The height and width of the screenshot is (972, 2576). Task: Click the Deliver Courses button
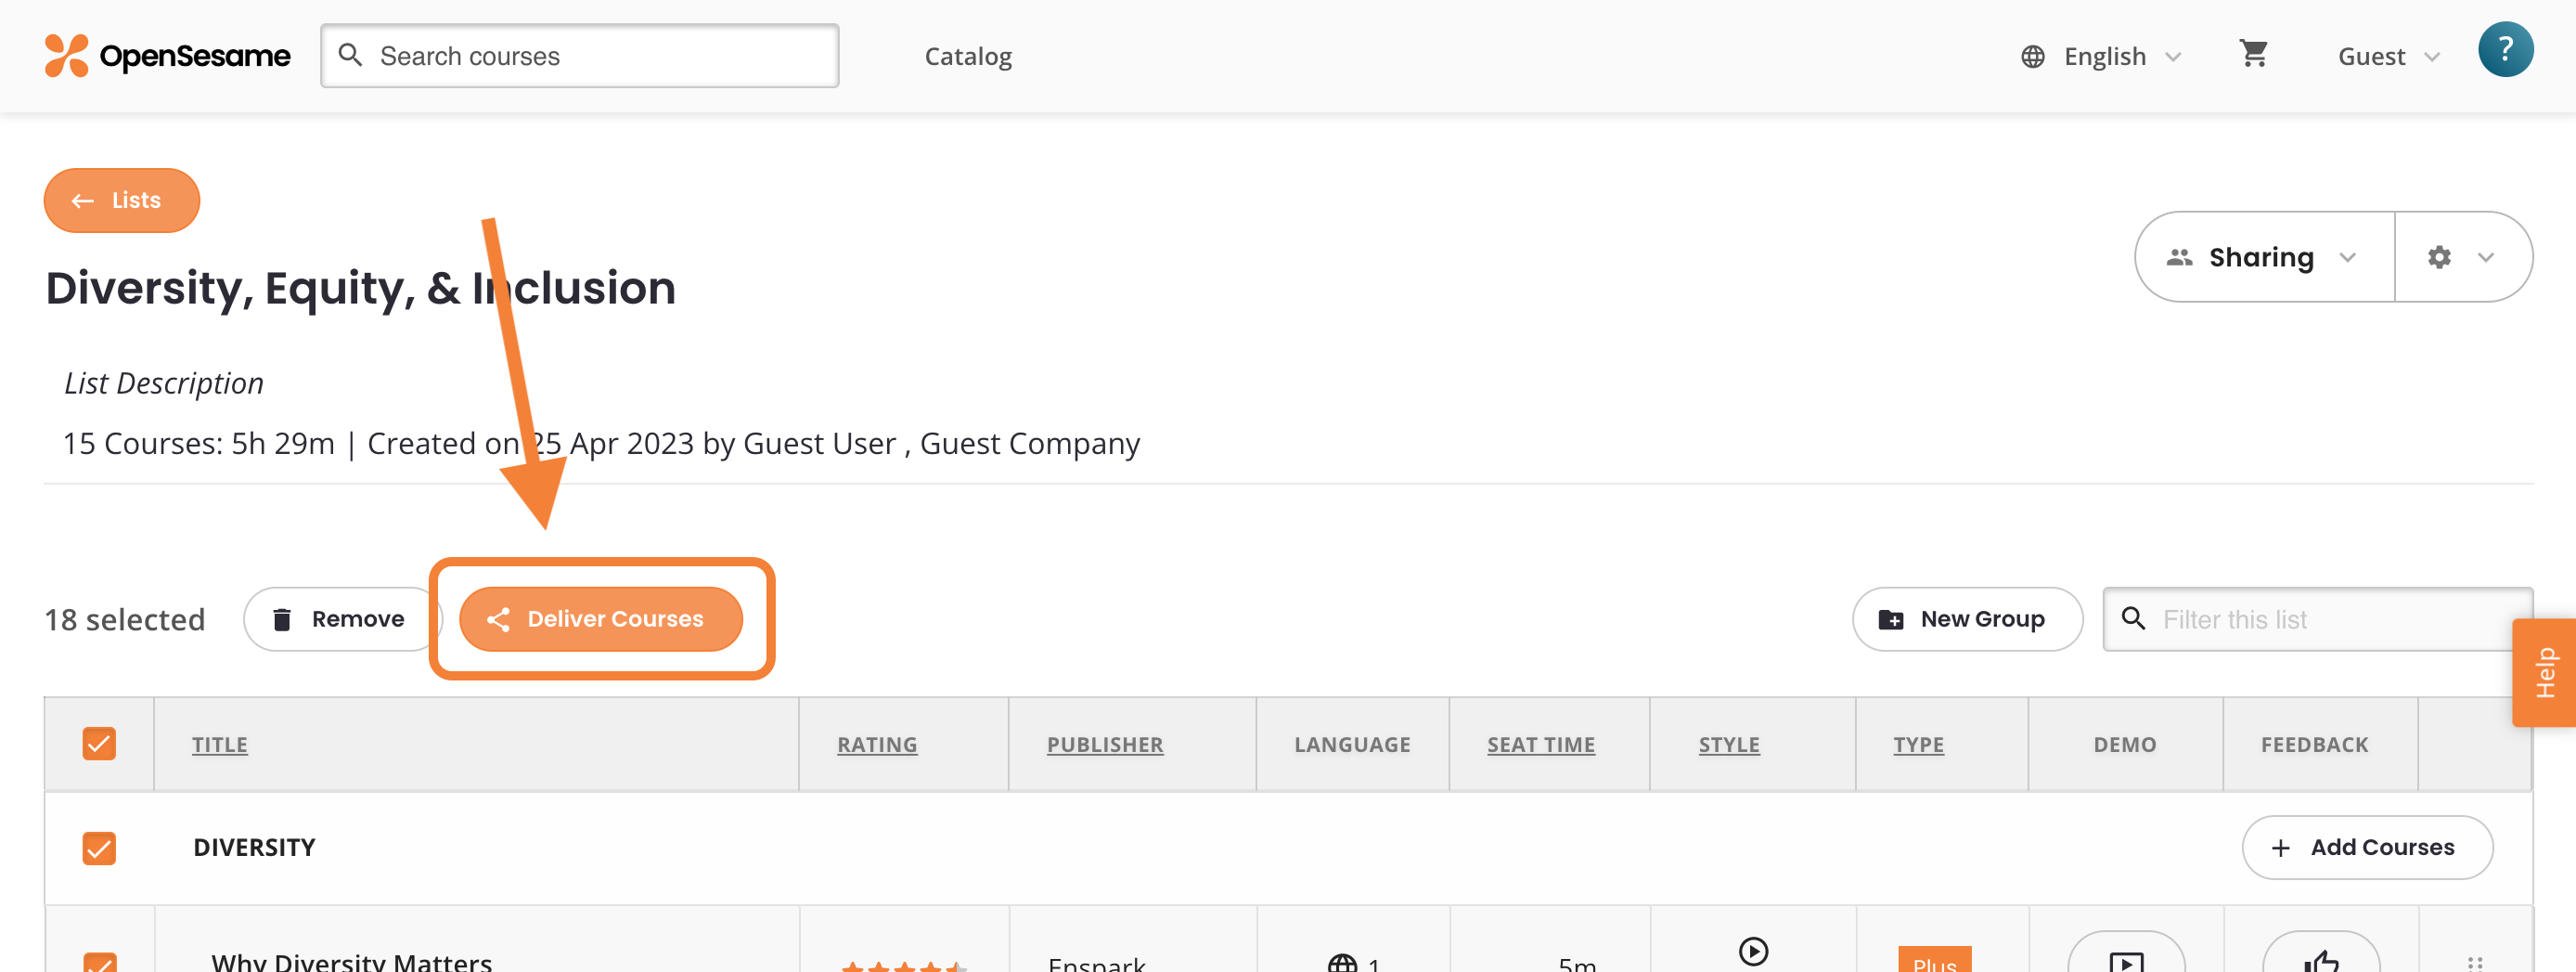point(602,618)
